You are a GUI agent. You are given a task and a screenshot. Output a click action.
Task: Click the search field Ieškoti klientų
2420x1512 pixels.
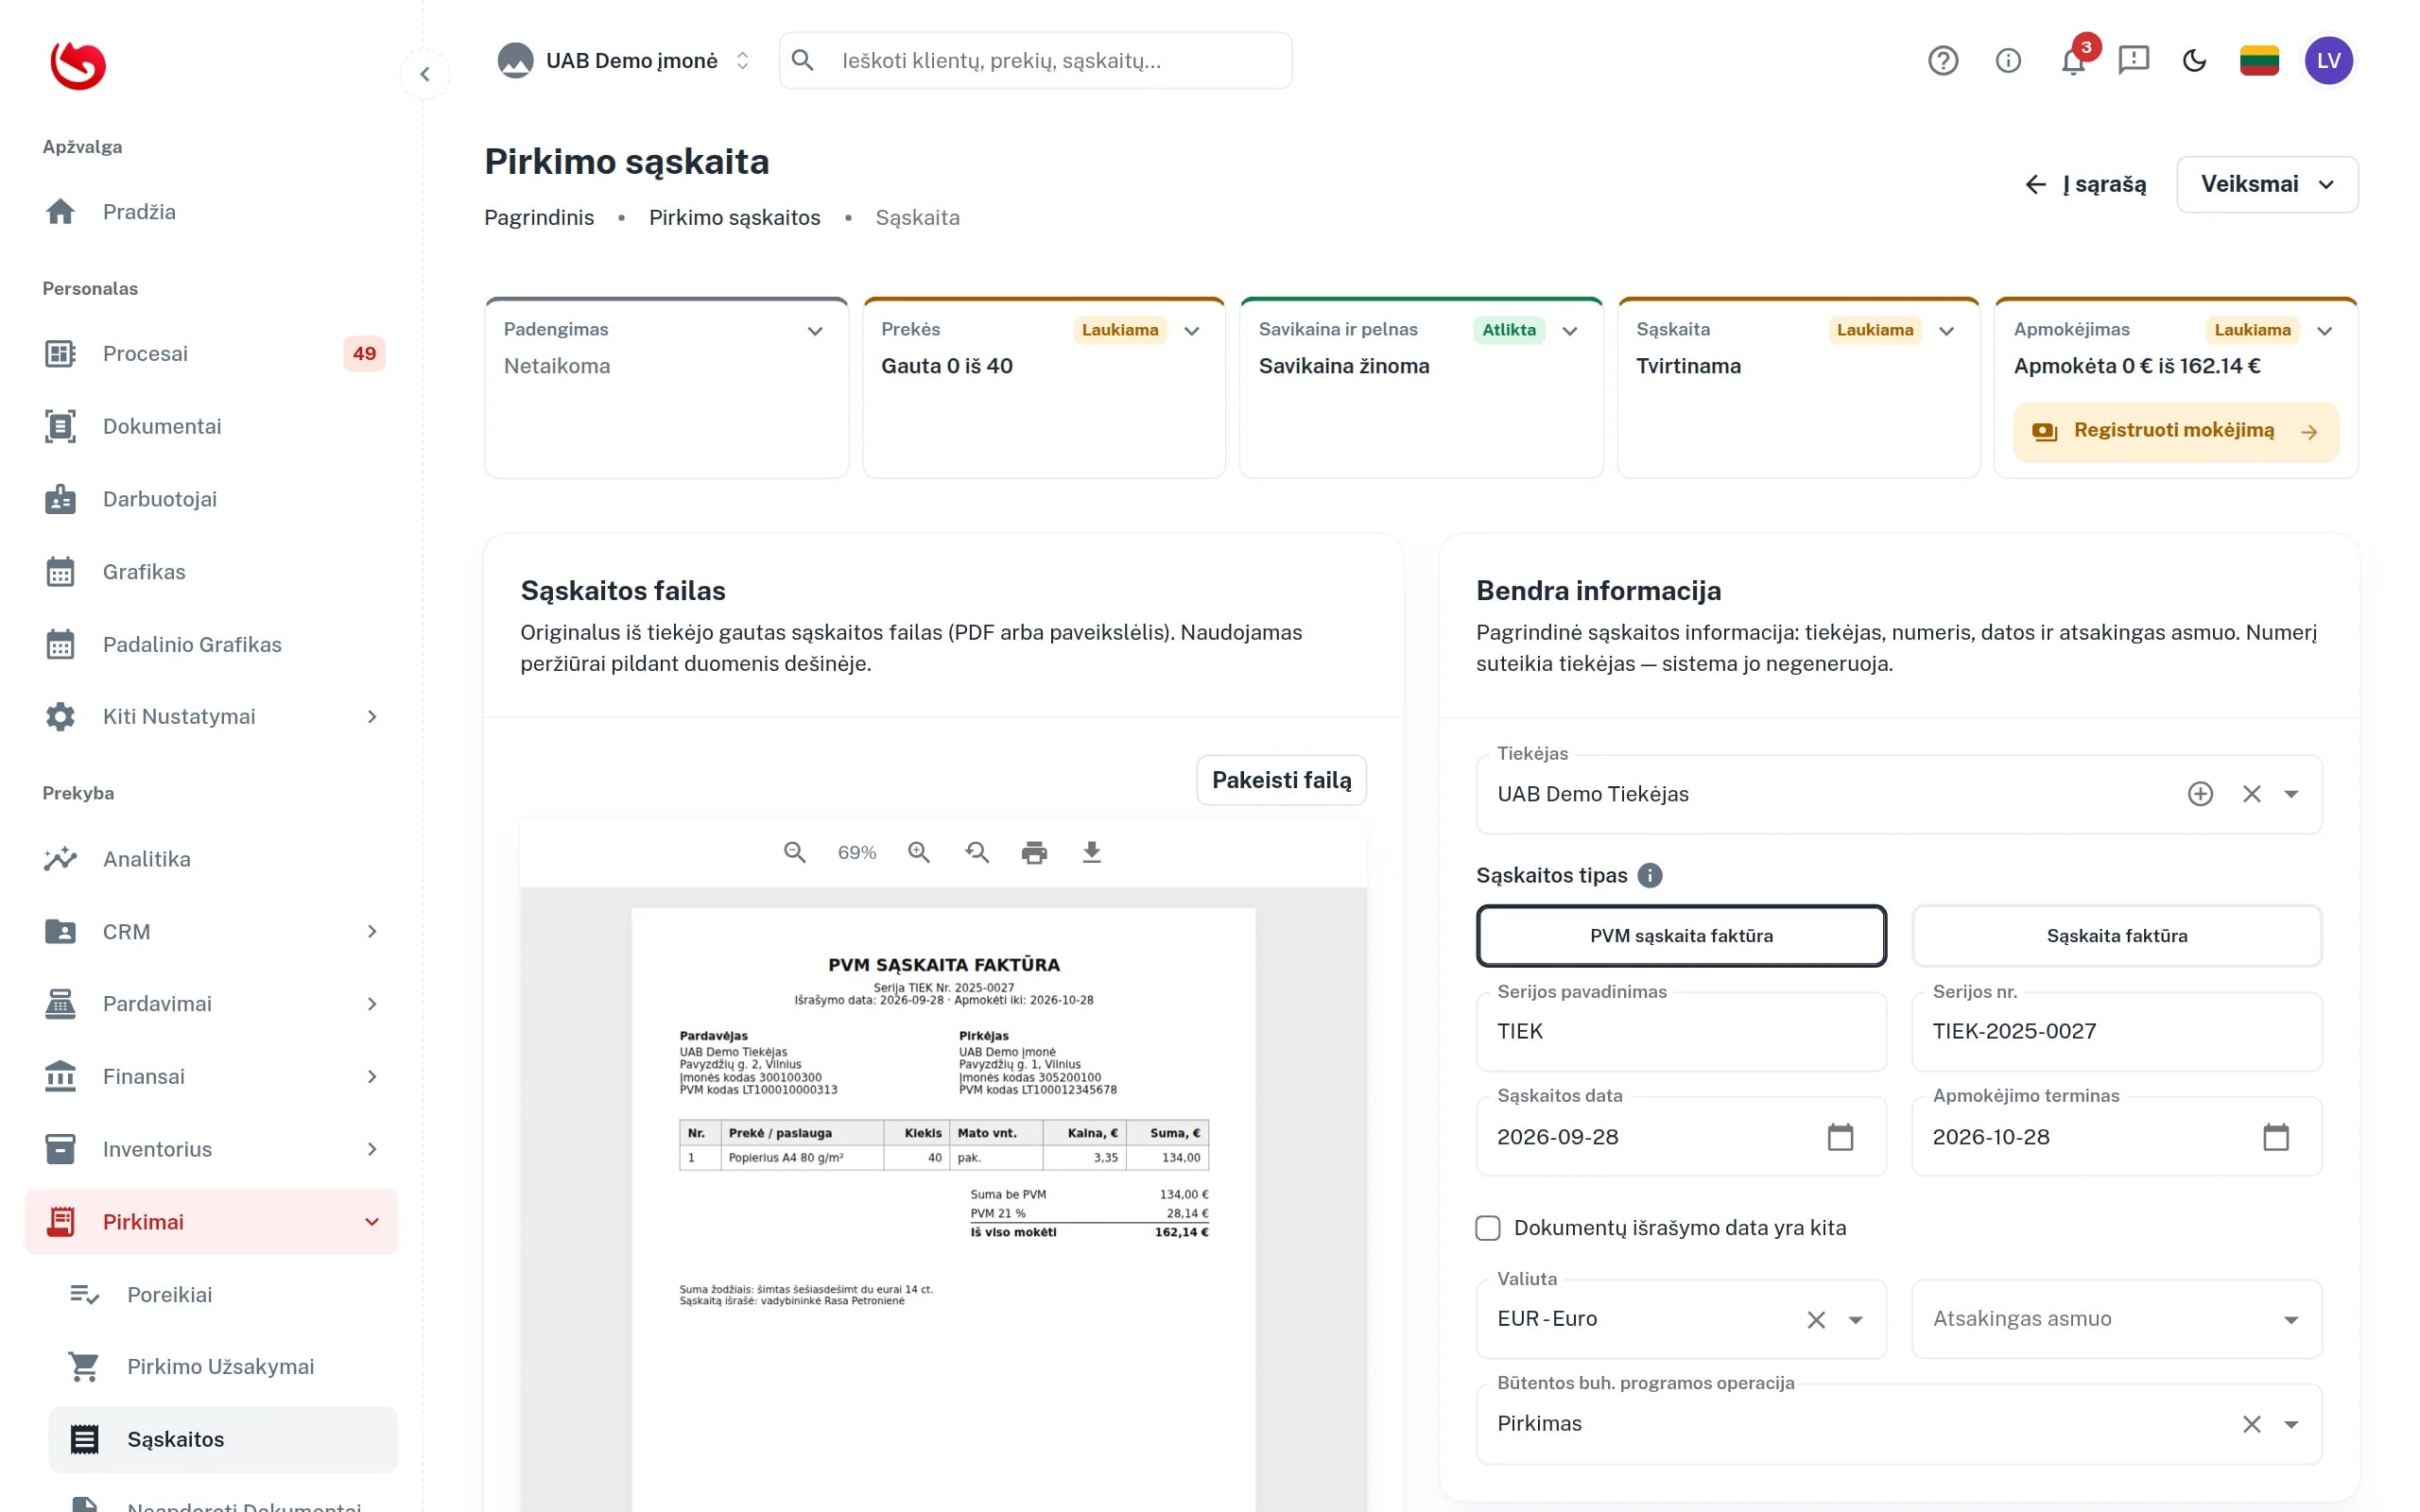pos(1035,61)
